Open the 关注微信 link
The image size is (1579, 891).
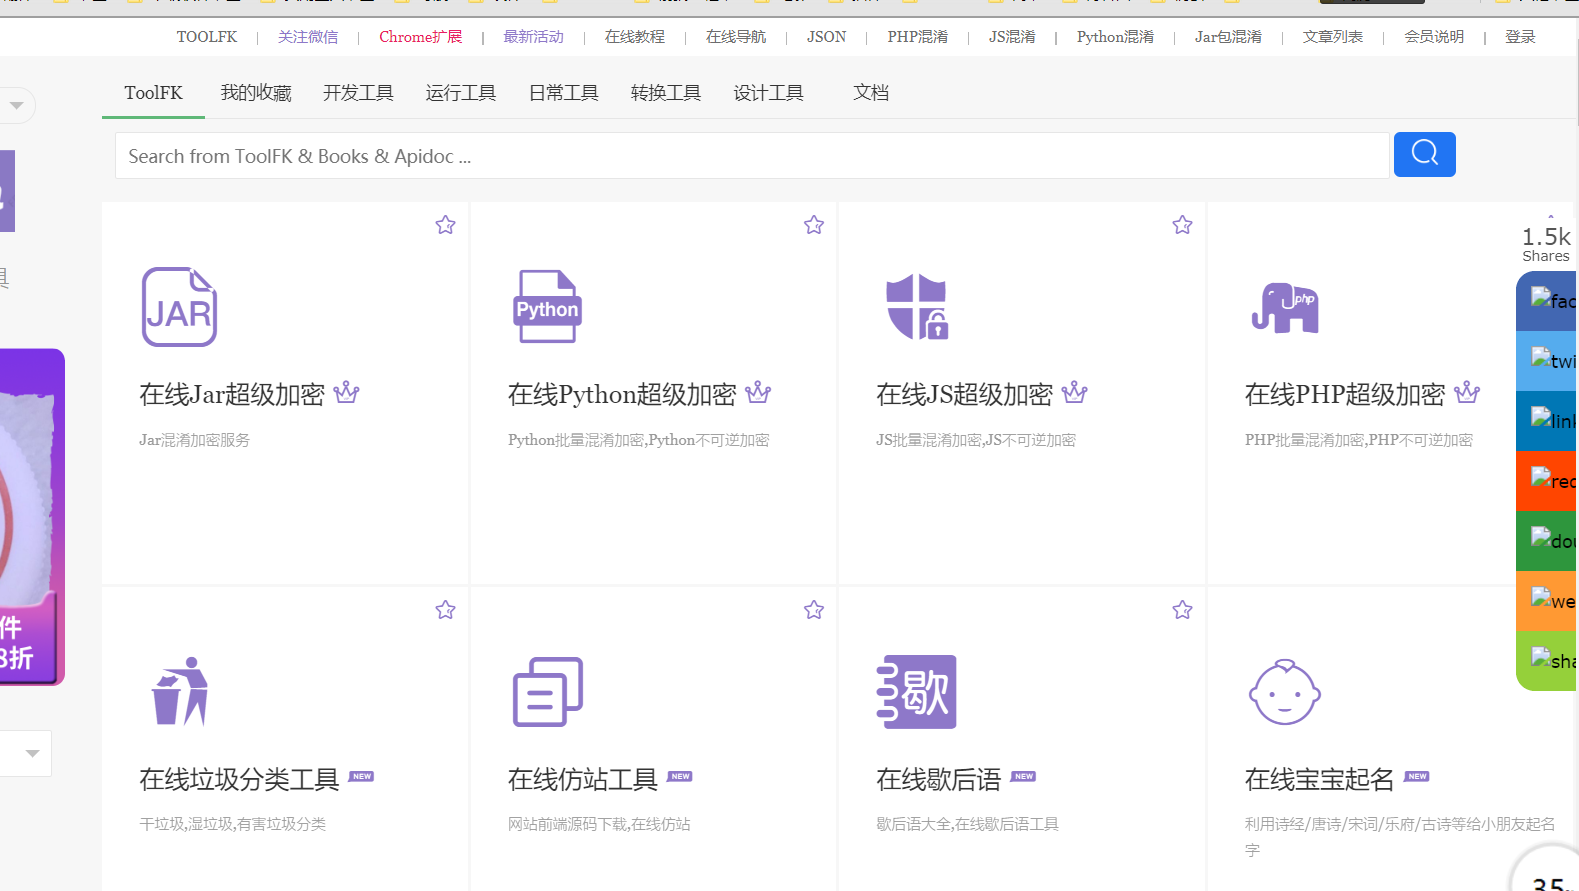click(x=308, y=37)
